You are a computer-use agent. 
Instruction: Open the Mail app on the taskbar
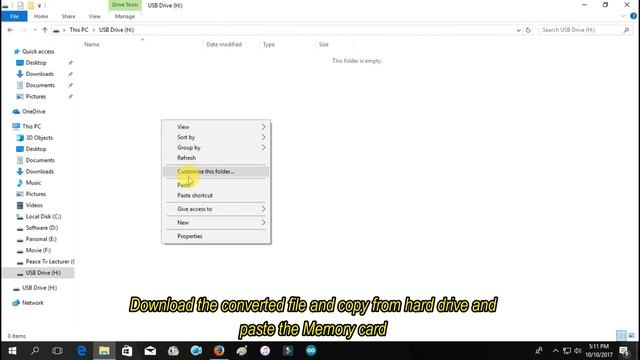coord(150,351)
